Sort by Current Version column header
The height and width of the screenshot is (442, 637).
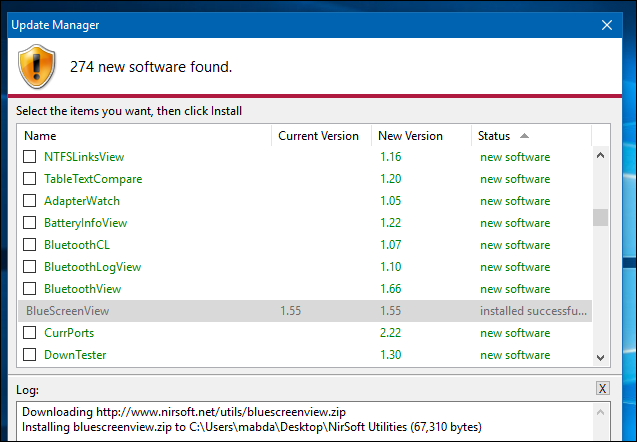click(x=321, y=136)
